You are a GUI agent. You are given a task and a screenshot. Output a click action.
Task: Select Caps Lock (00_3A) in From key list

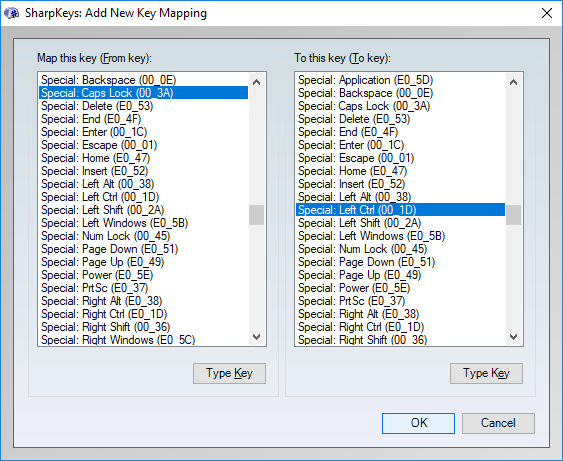click(x=143, y=93)
